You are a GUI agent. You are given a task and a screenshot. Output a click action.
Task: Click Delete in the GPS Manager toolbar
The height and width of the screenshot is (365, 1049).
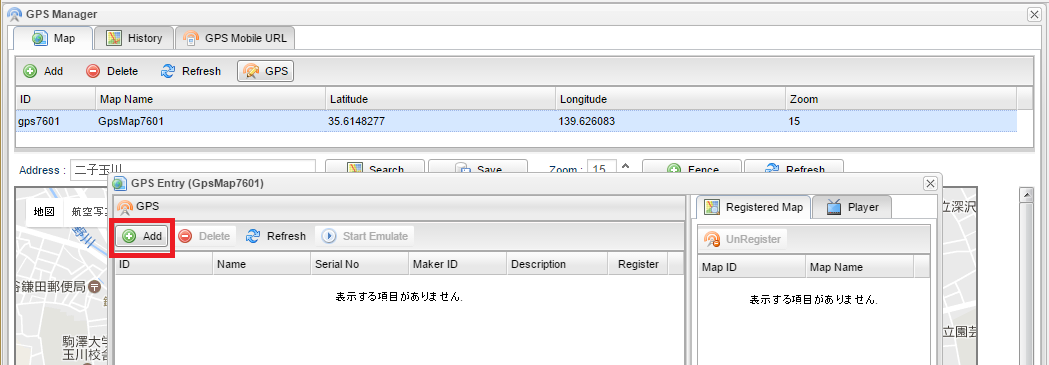click(x=112, y=71)
